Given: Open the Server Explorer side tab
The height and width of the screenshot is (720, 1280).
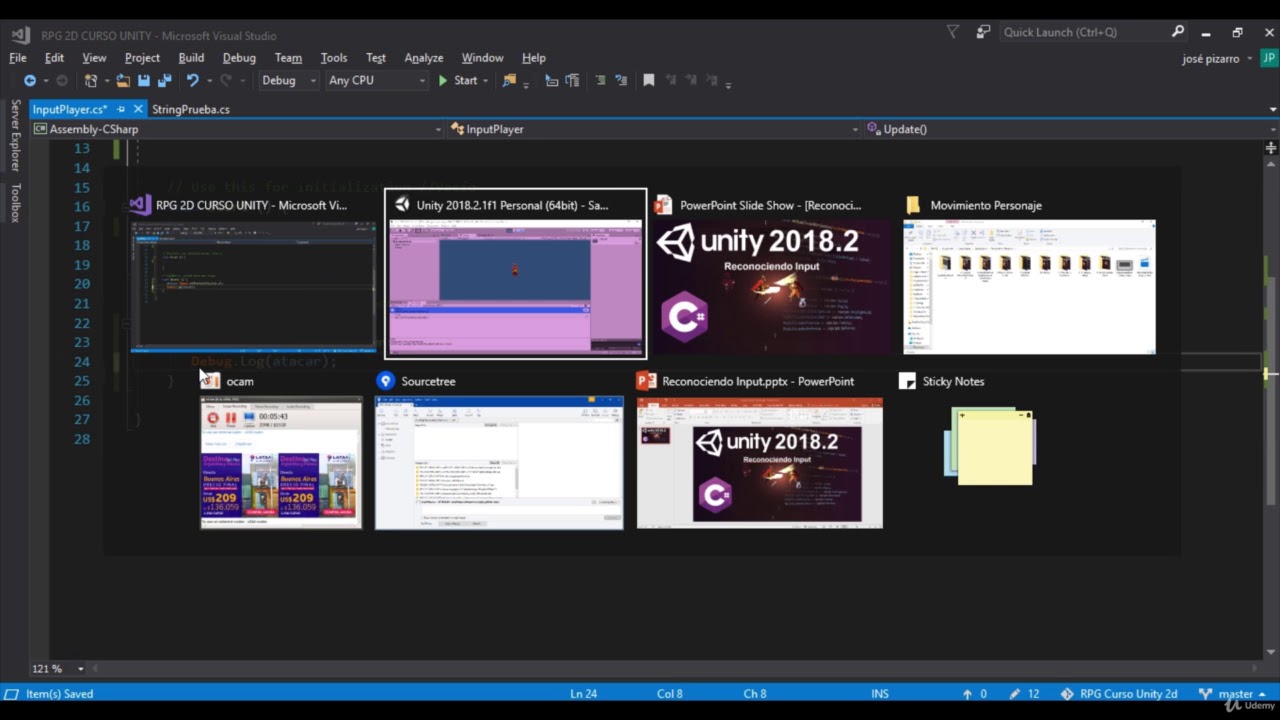Looking at the screenshot, I should (15, 135).
